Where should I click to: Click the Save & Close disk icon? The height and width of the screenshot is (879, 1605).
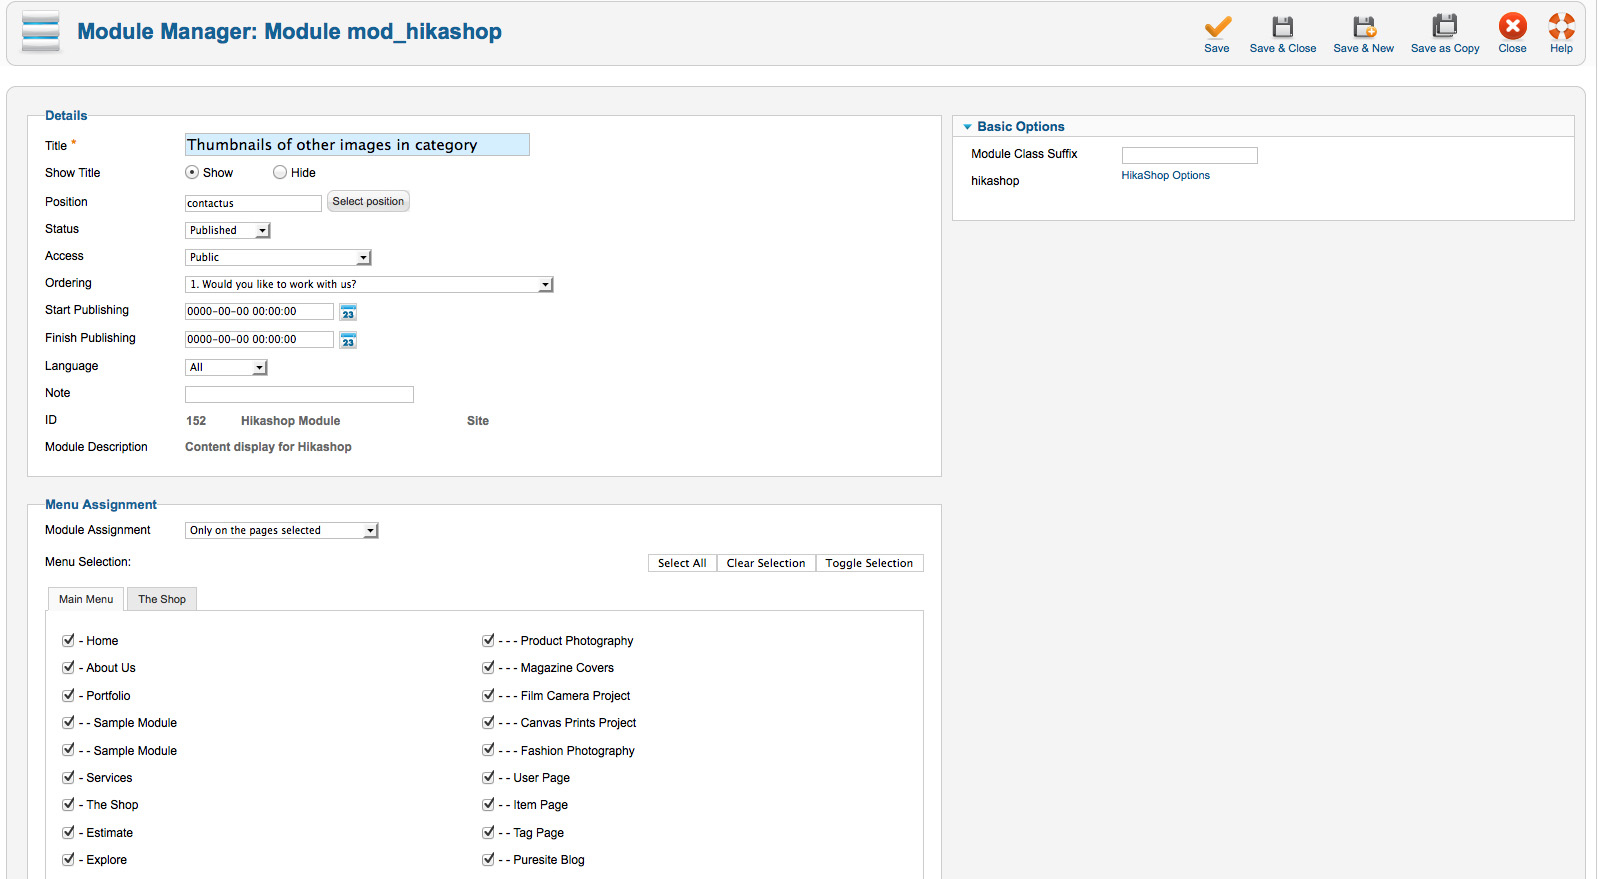(1282, 26)
